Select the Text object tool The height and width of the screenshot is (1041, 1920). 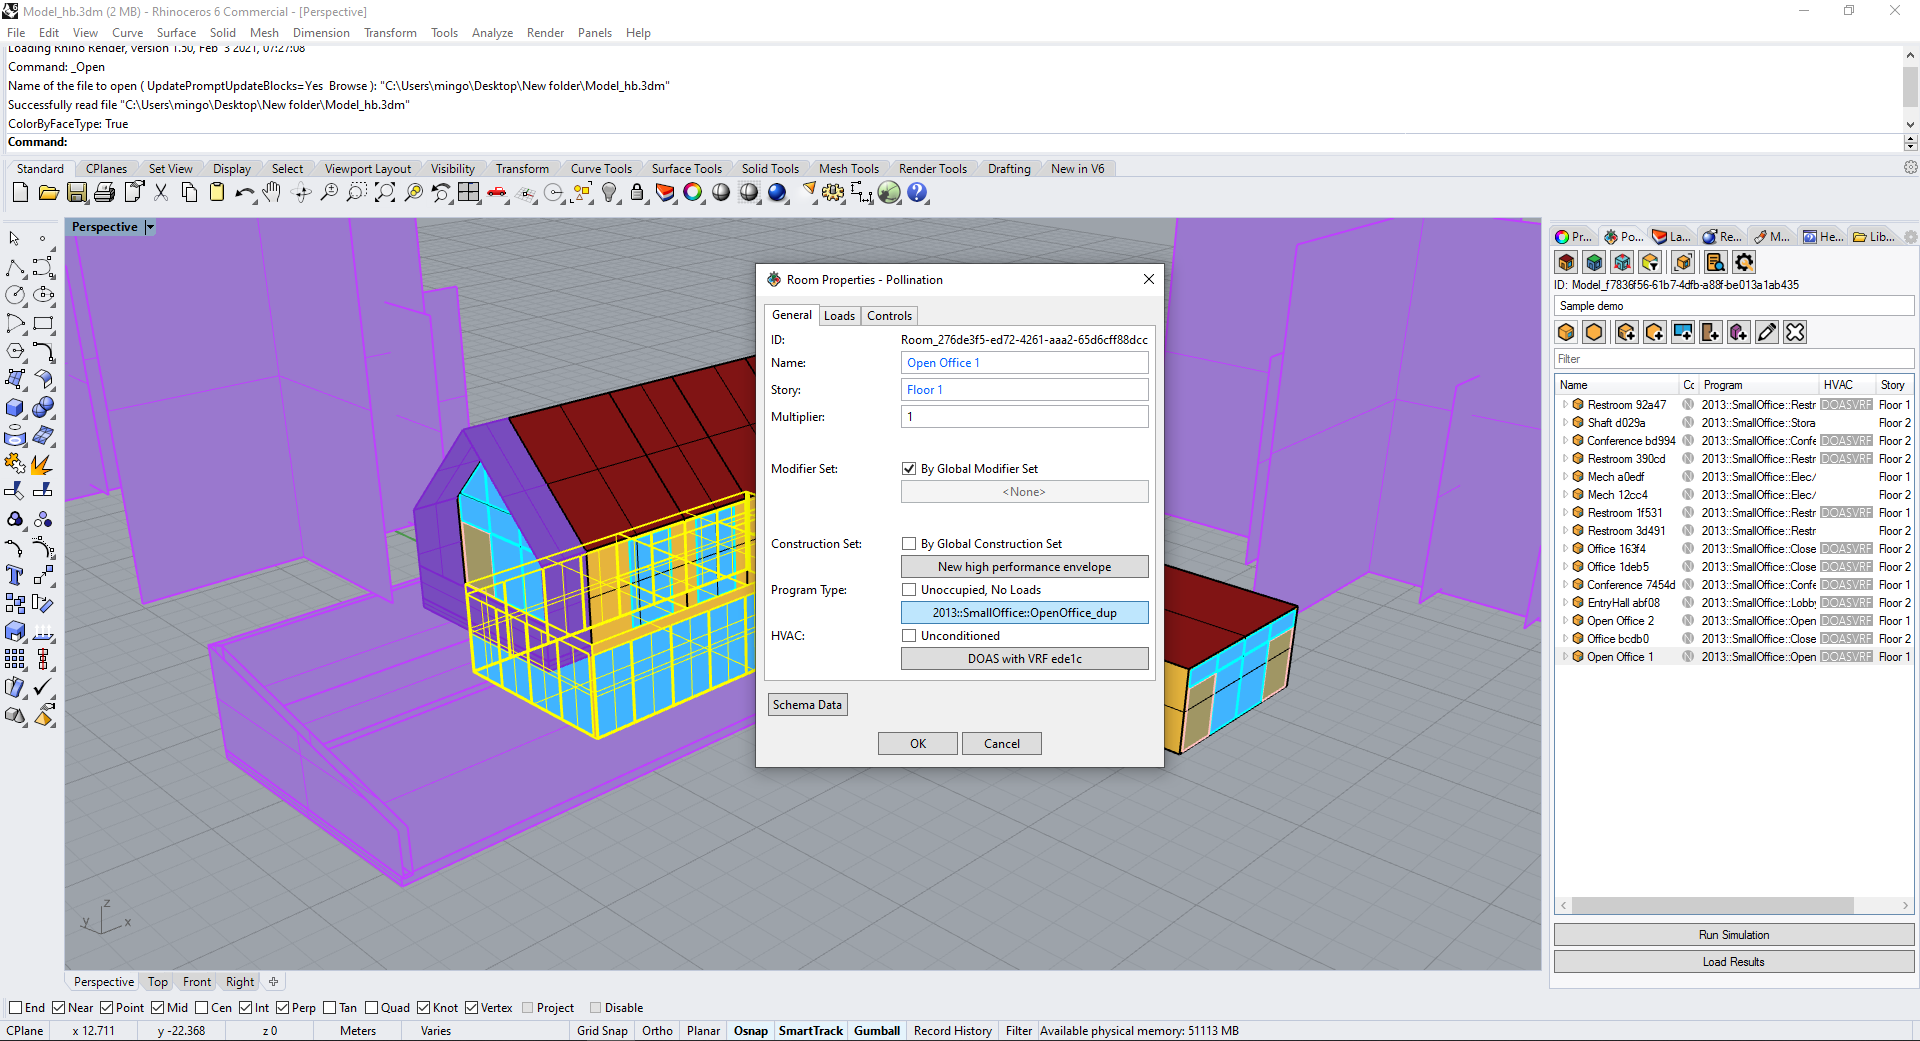tap(15, 575)
